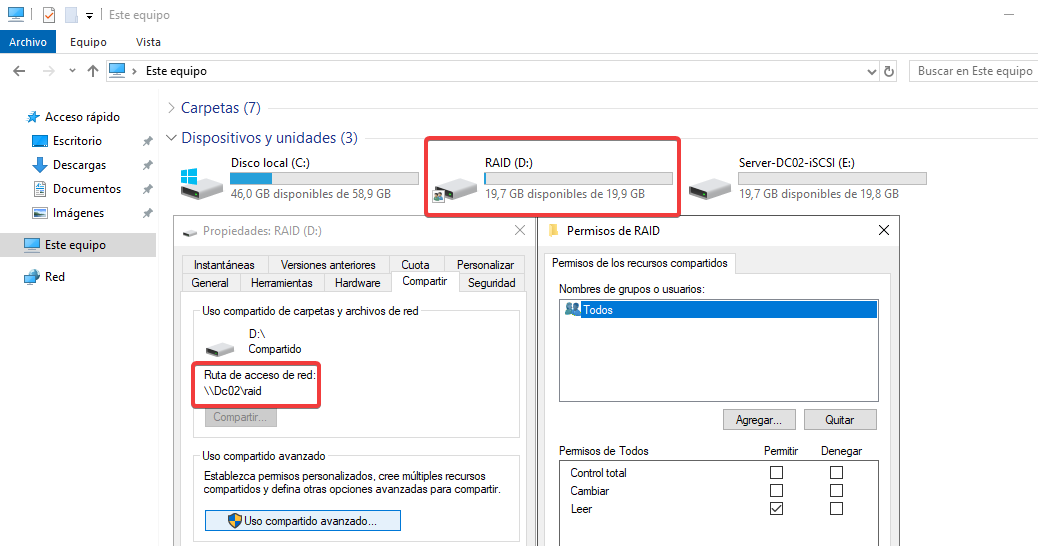The width and height of the screenshot is (1038, 546).
Task: Collapse the Carpetas (7) section
Action: pyautogui.click(x=171, y=108)
